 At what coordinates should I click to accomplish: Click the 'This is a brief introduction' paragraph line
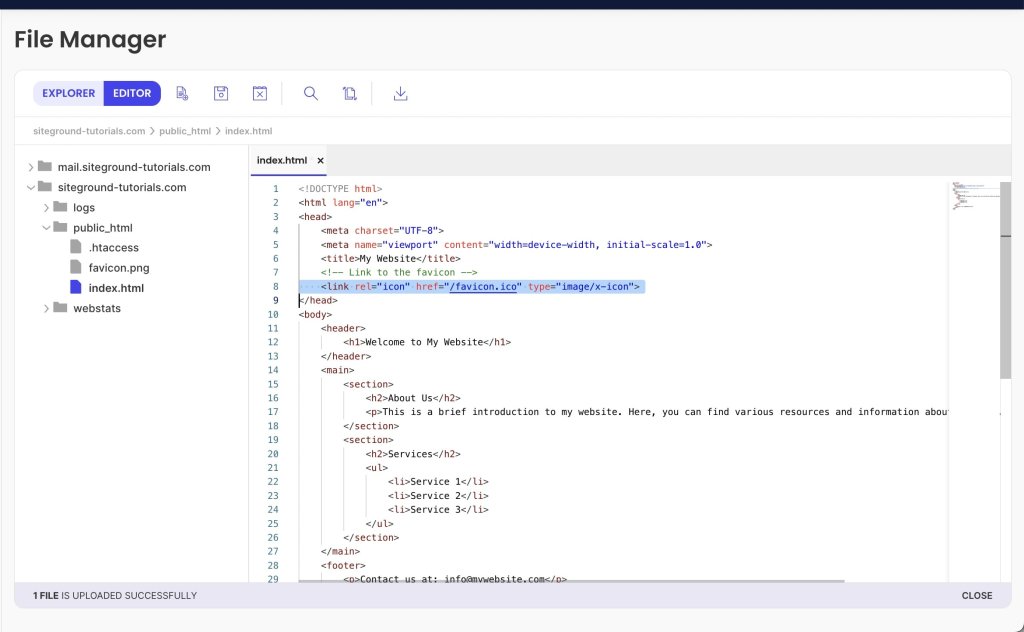(656, 412)
